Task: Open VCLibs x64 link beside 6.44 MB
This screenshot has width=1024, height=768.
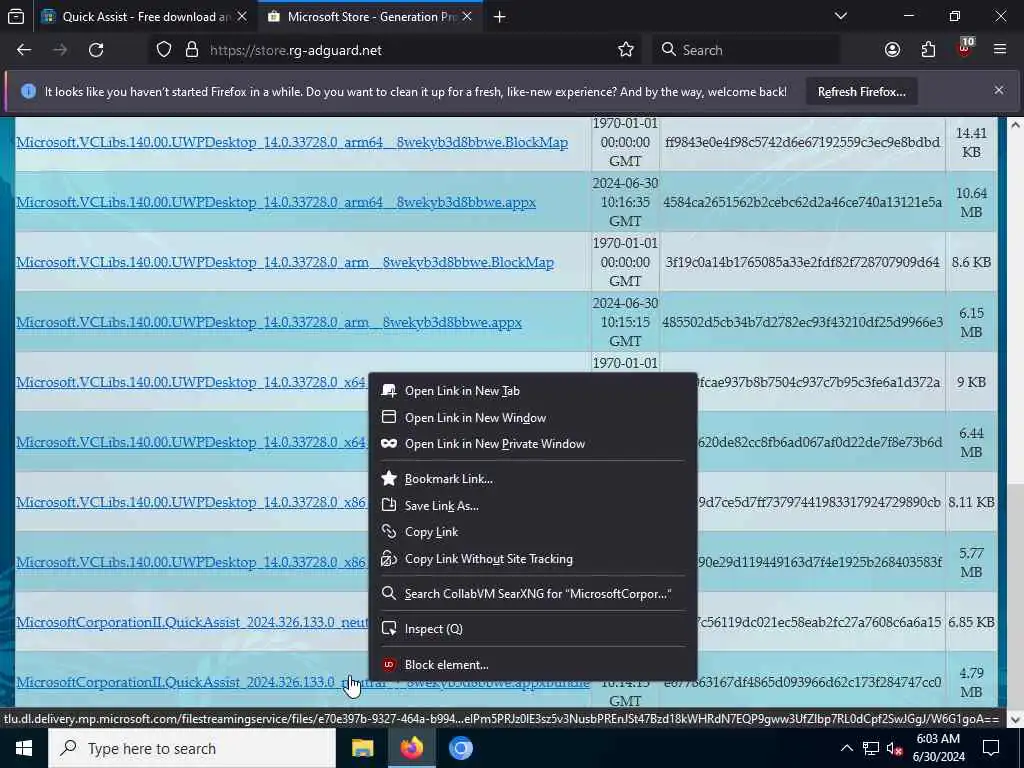Action: coord(192,442)
